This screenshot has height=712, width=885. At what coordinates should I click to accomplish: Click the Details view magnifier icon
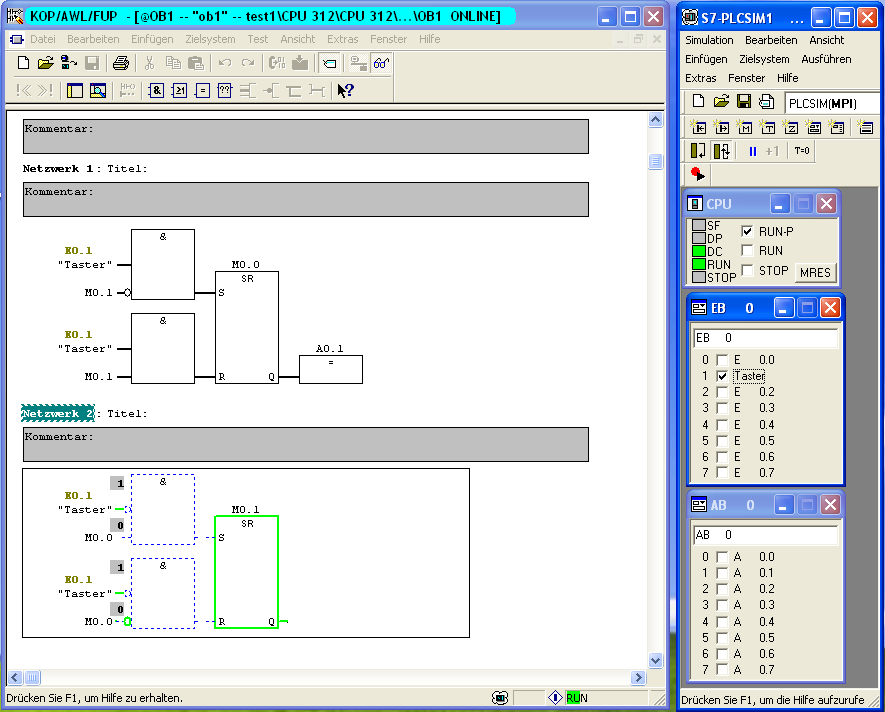point(98,90)
